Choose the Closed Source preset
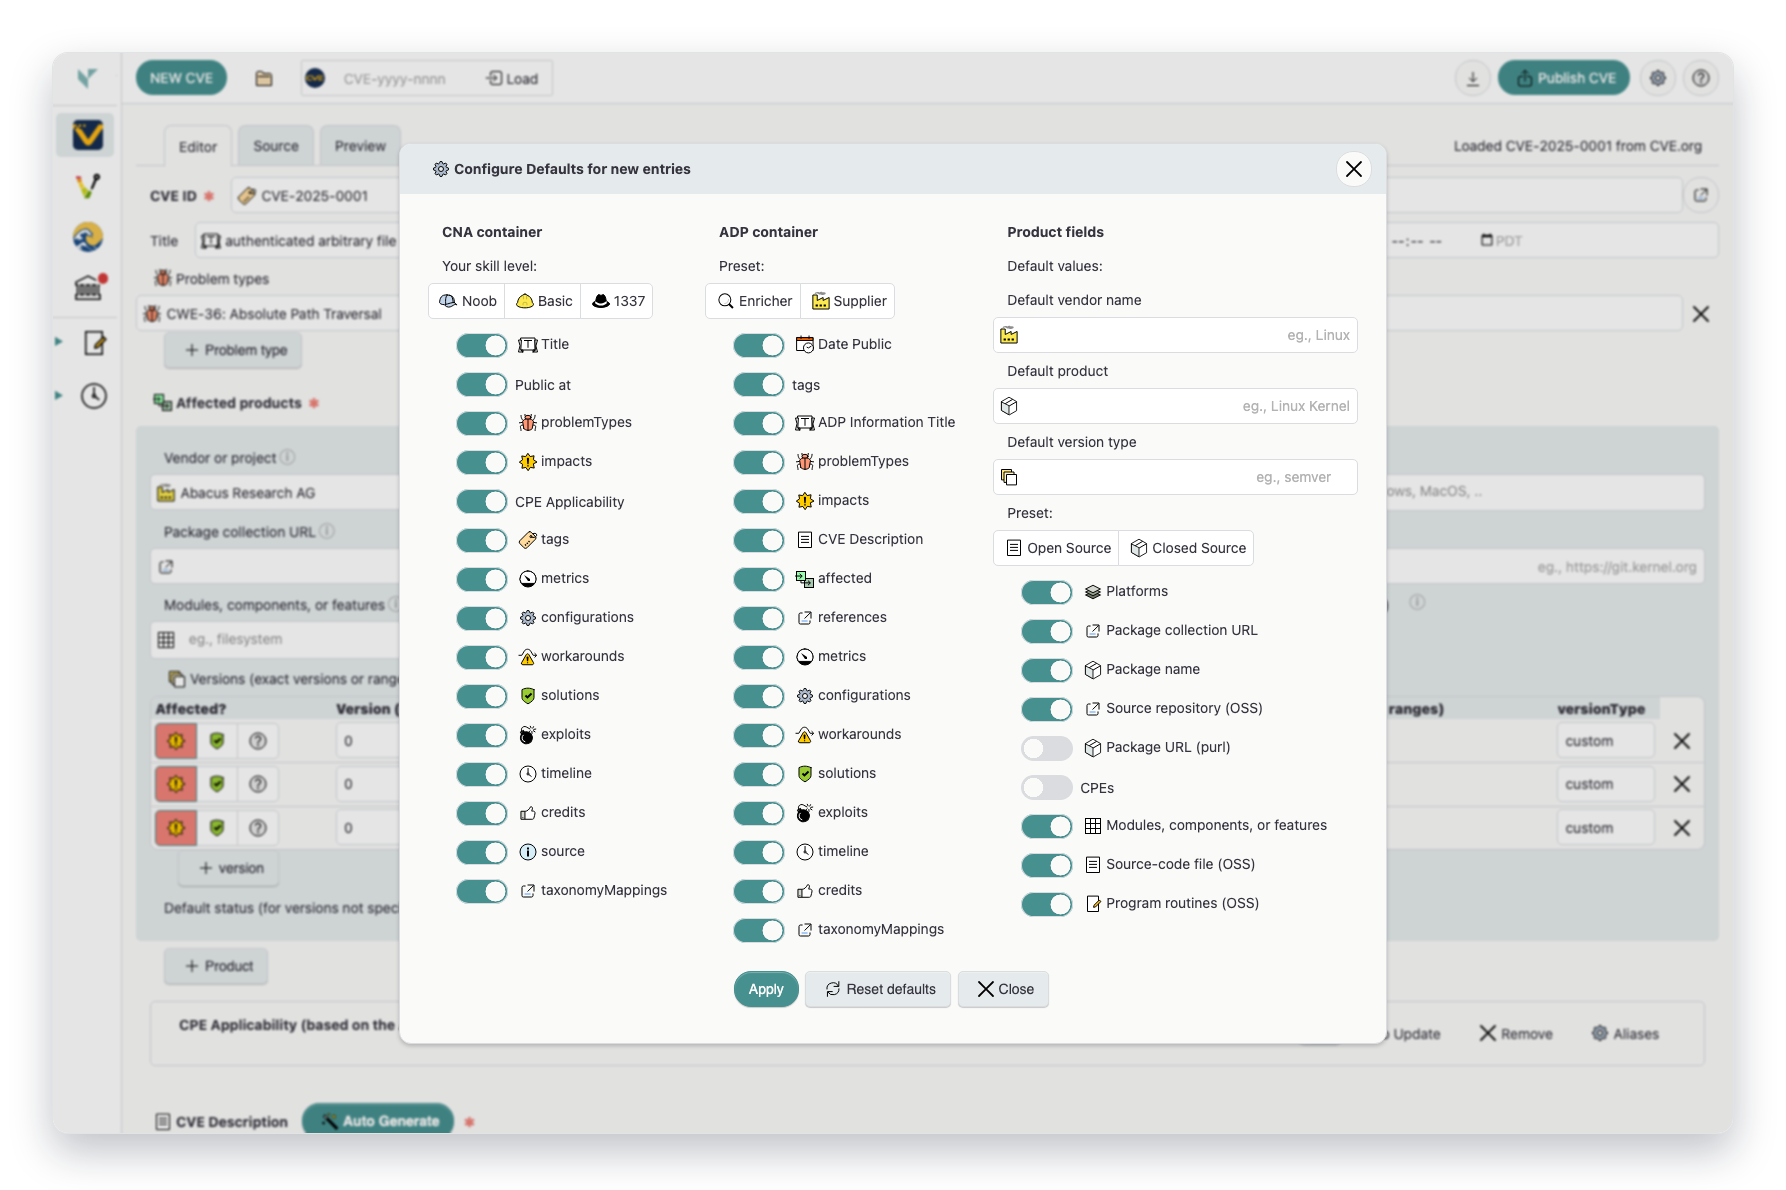 coord(1186,548)
